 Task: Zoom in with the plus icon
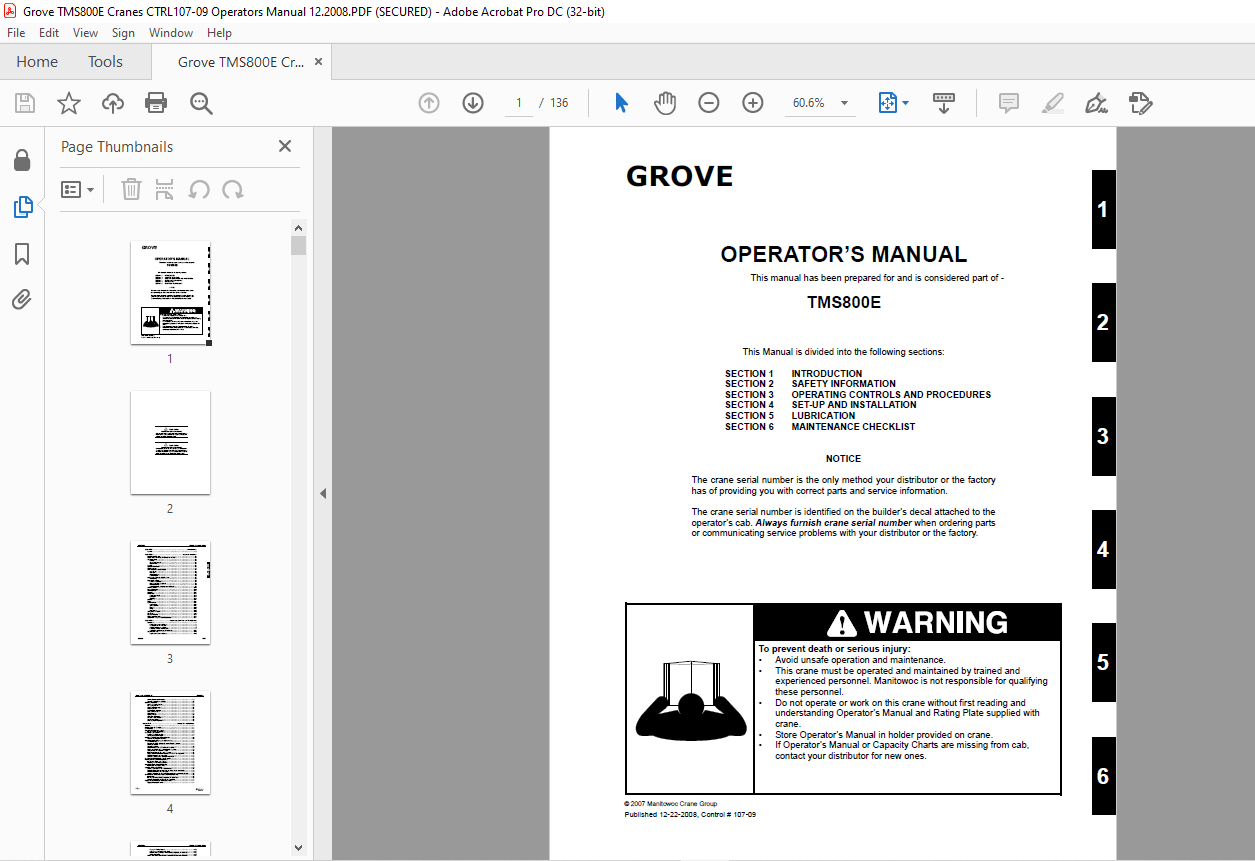click(753, 103)
